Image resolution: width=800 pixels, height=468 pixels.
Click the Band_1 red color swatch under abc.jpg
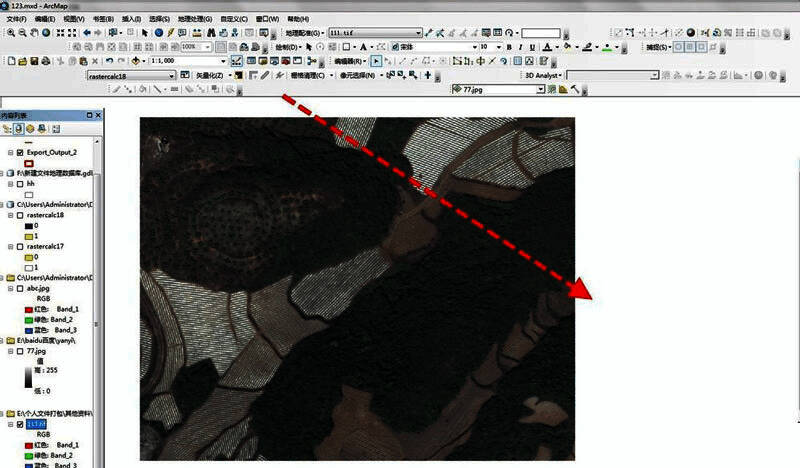point(27,309)
